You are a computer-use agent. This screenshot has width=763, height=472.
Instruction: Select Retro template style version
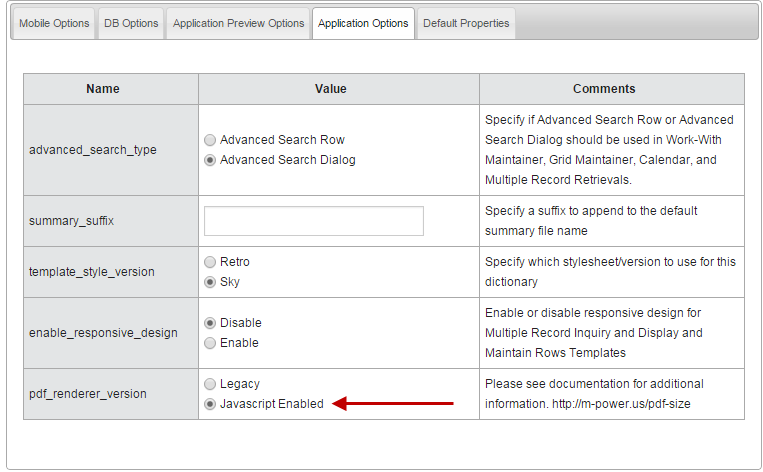[210, 262]
